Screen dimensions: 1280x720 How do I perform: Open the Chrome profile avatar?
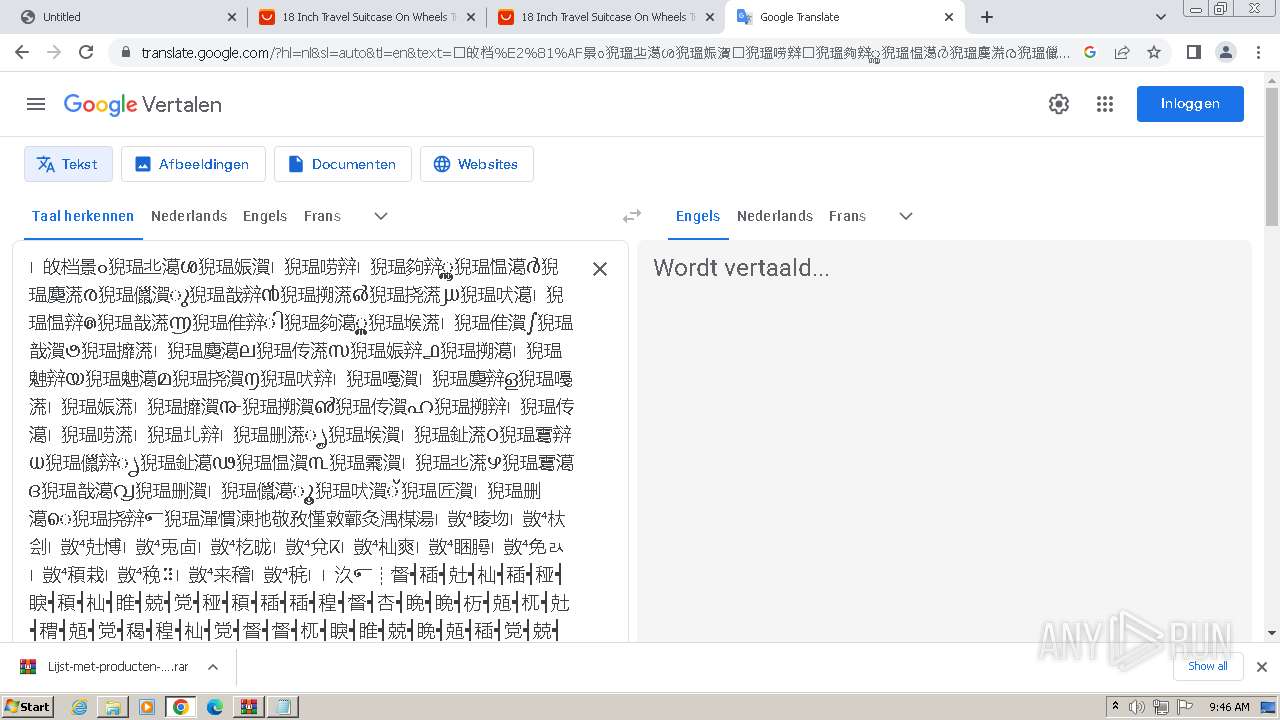point(1226,52)
